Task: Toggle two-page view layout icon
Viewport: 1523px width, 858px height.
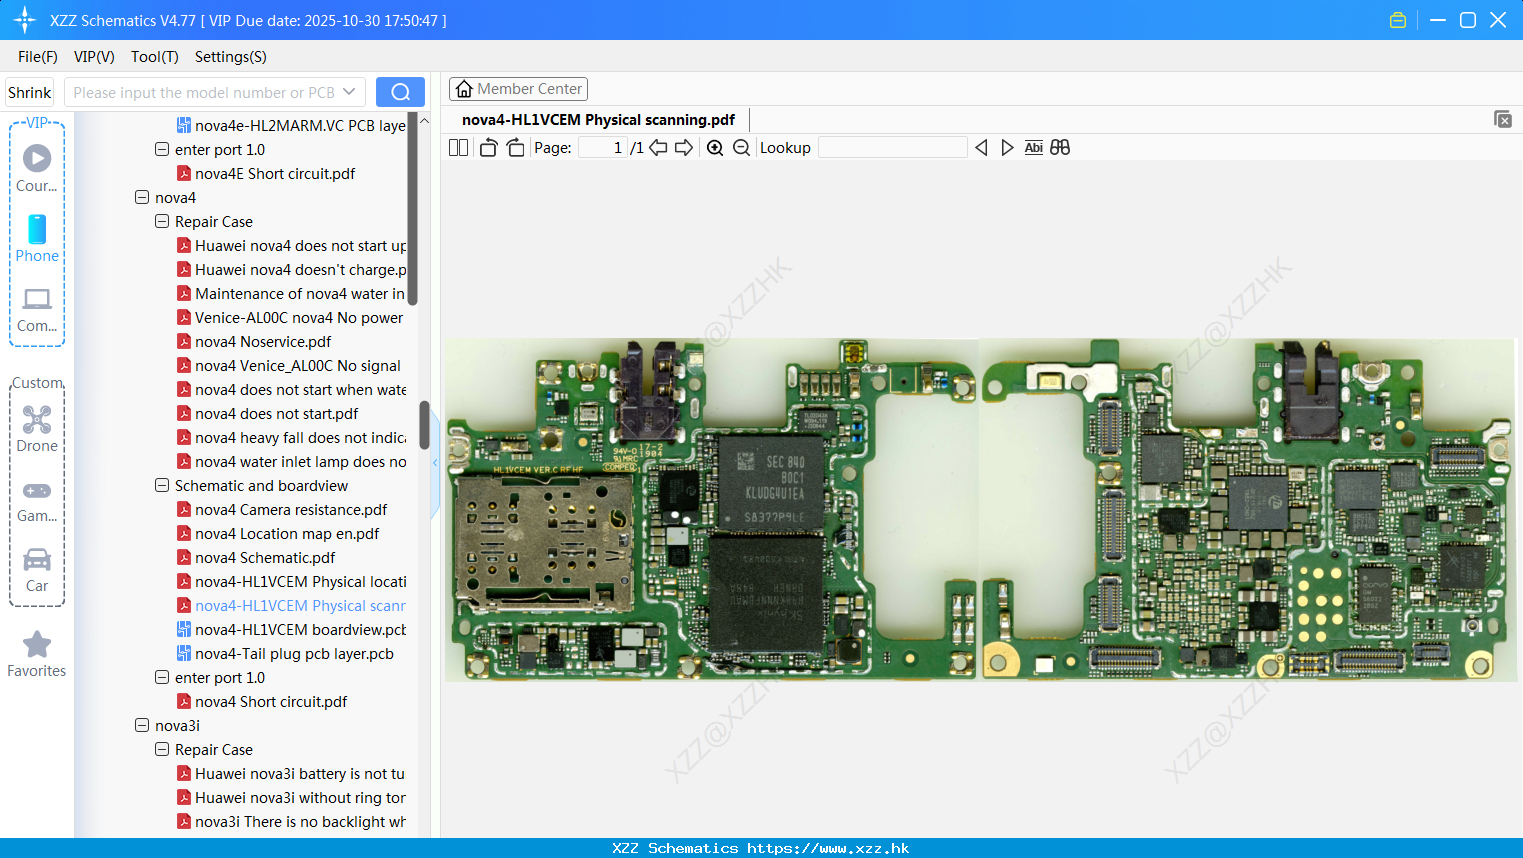Action: point(458,147)
